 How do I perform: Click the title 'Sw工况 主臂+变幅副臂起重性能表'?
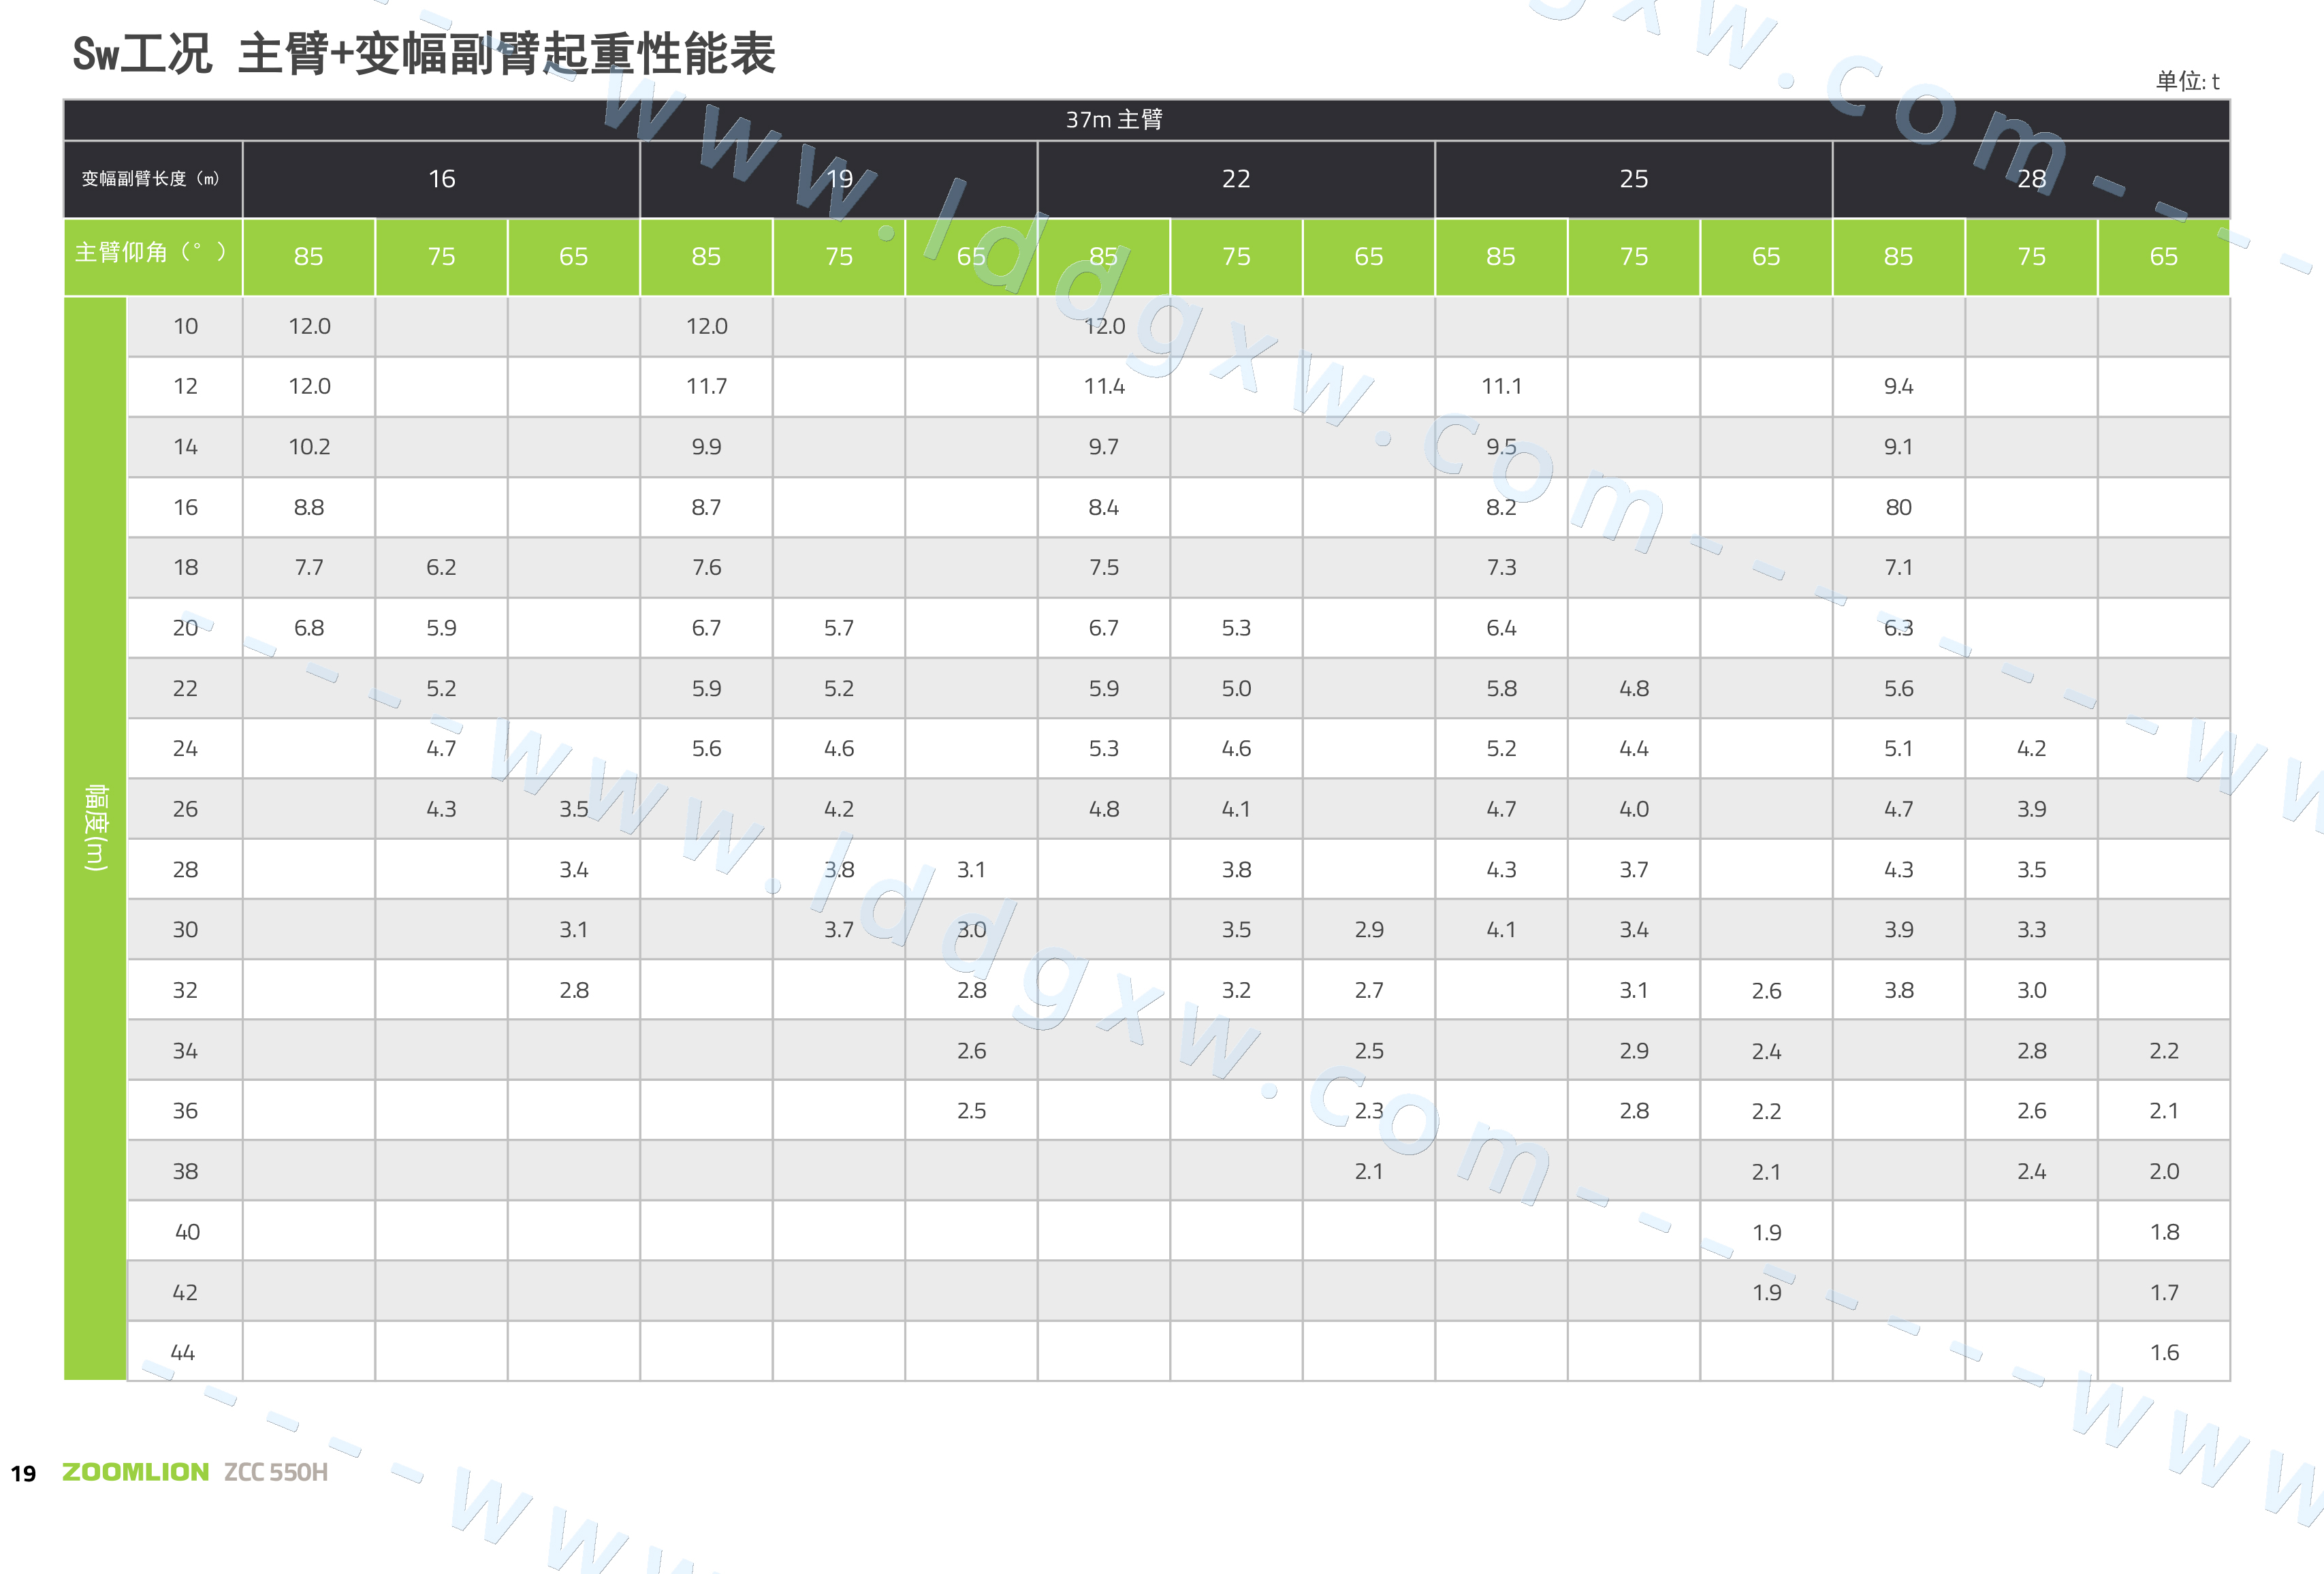tap(424, 54)
